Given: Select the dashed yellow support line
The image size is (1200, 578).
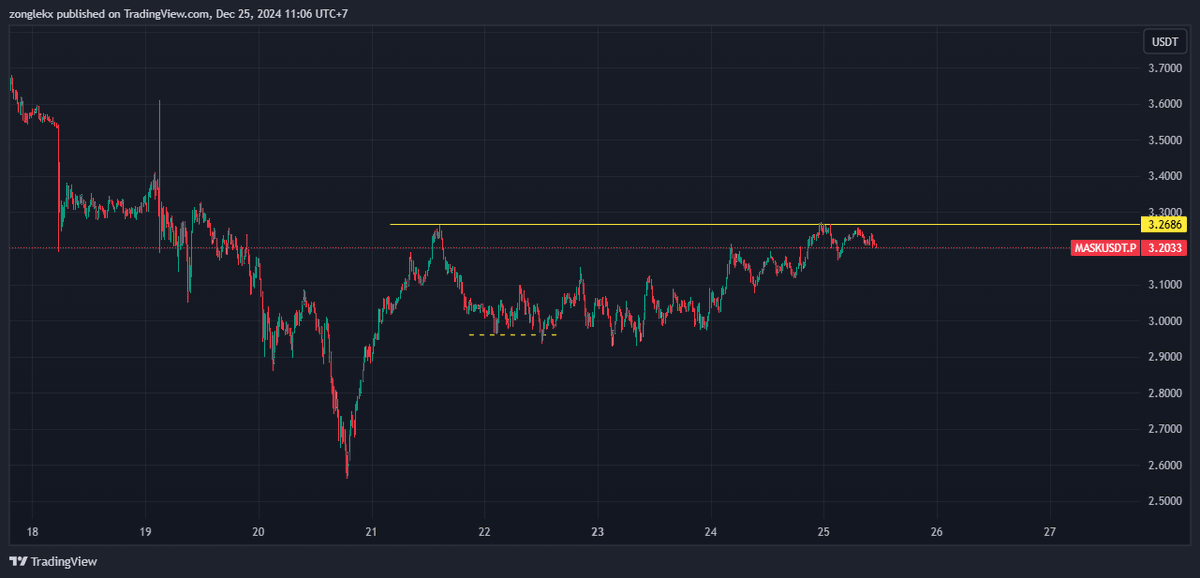Looking at the screenshot, I should pos(513,335).
